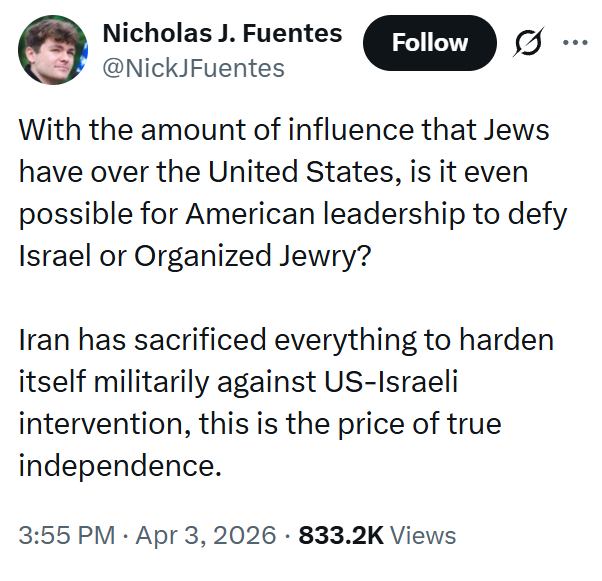Click the circular profile avatar photo
This screenshot has width=602, height=581.
(x=53, y=50)
